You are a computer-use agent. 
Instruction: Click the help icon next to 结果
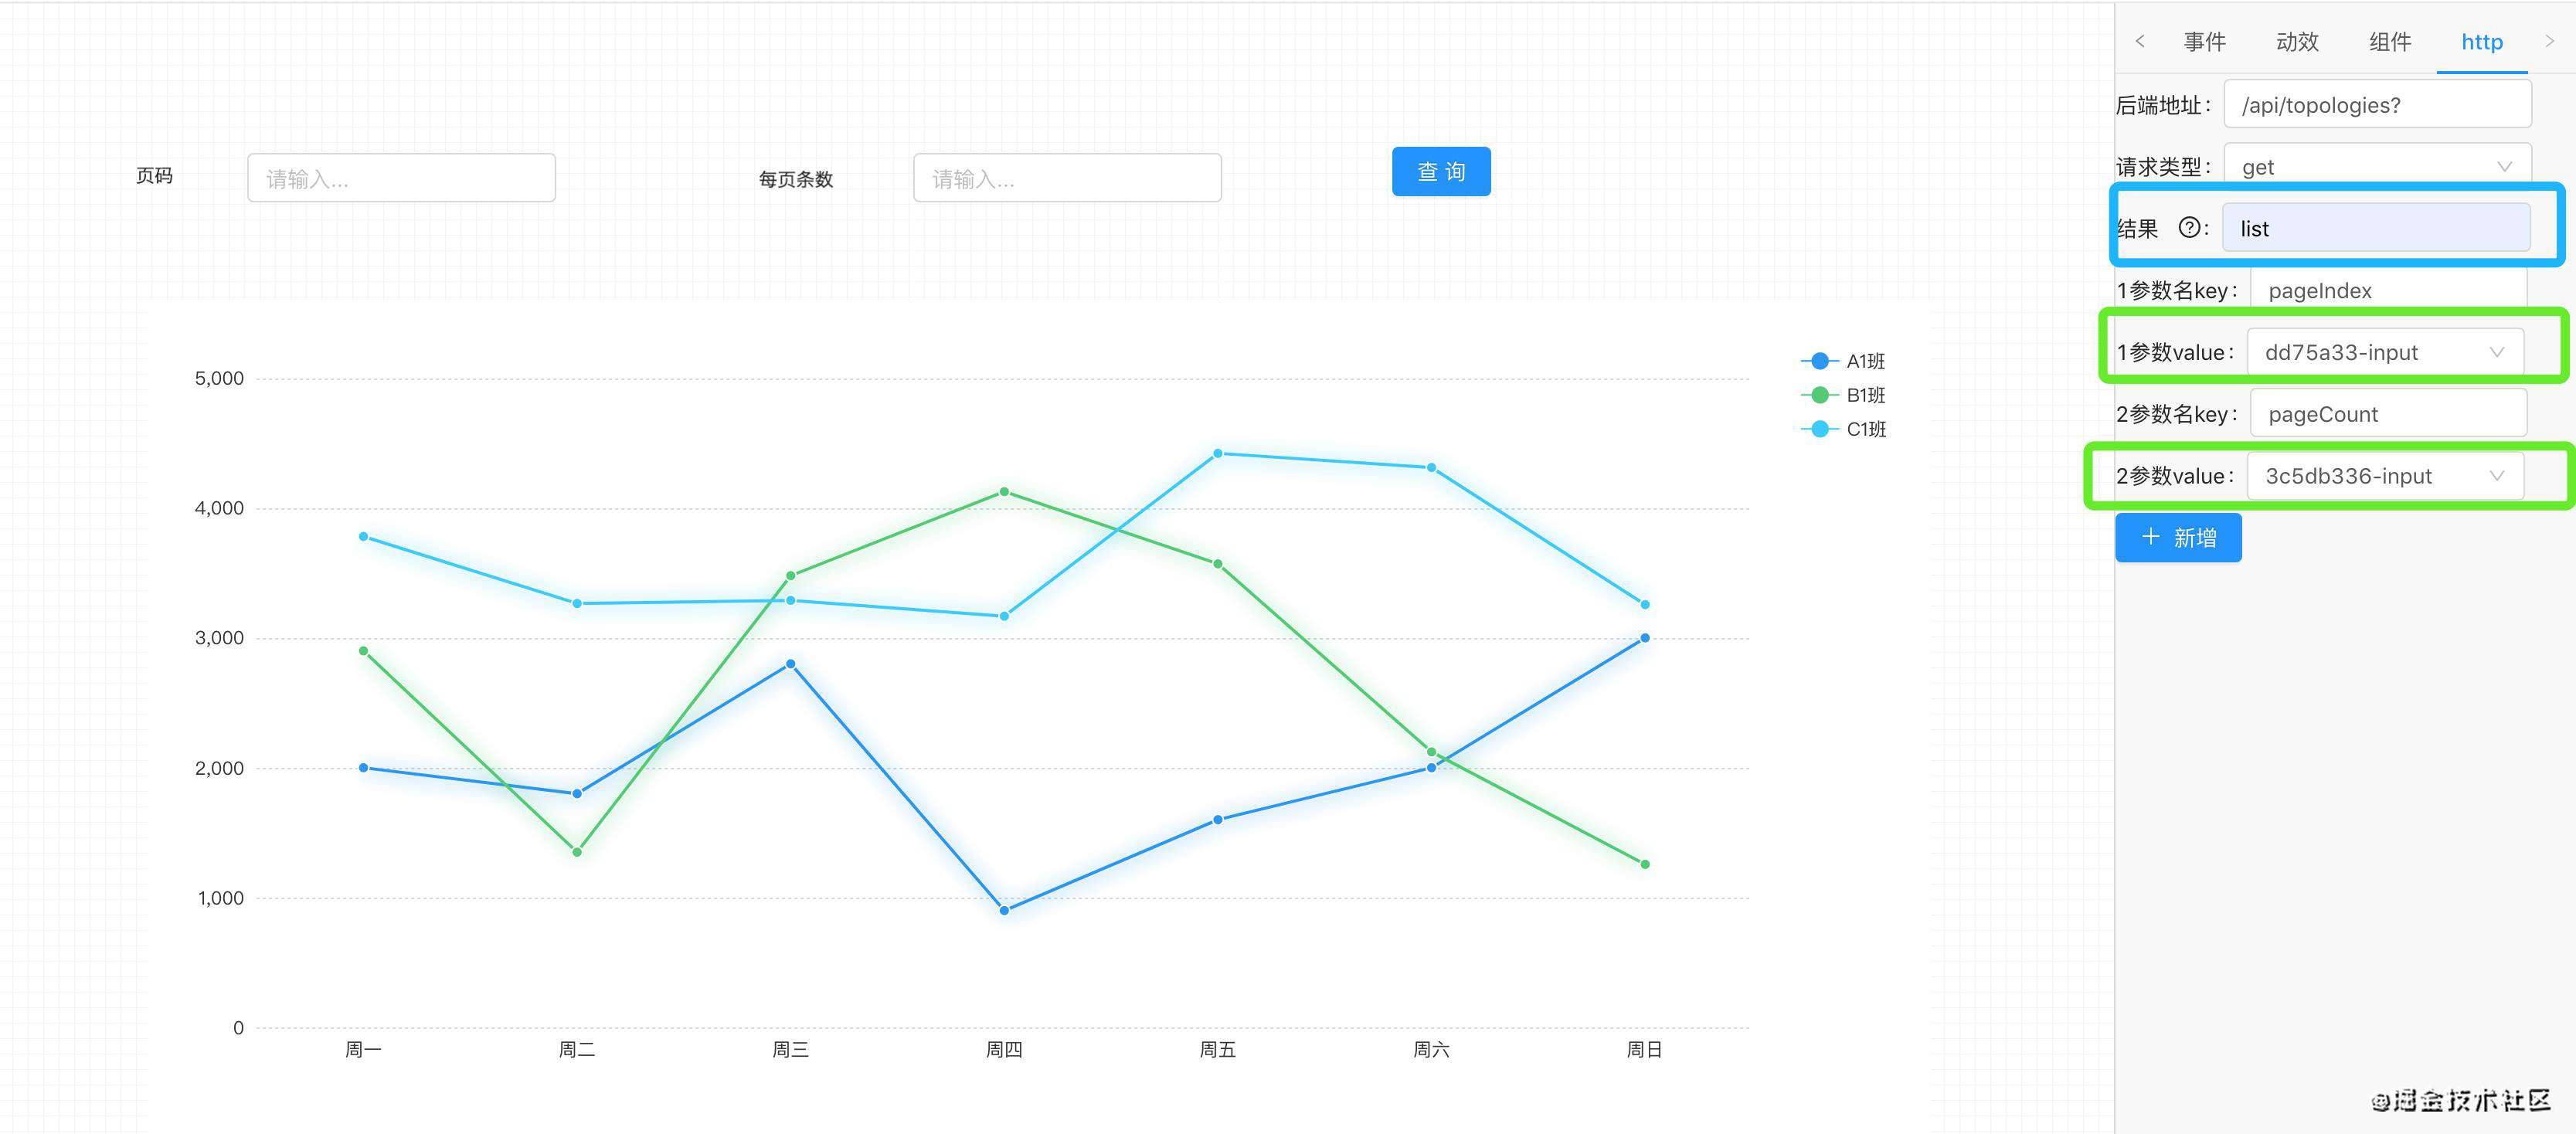click(2189, 228)
